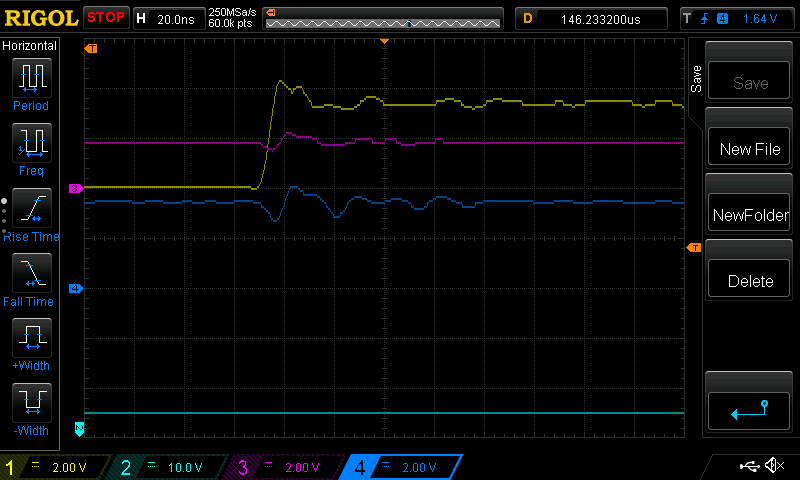Select the Fall Time measurement icon
This screenshot has height=480, width=800.
click(32, 272)
